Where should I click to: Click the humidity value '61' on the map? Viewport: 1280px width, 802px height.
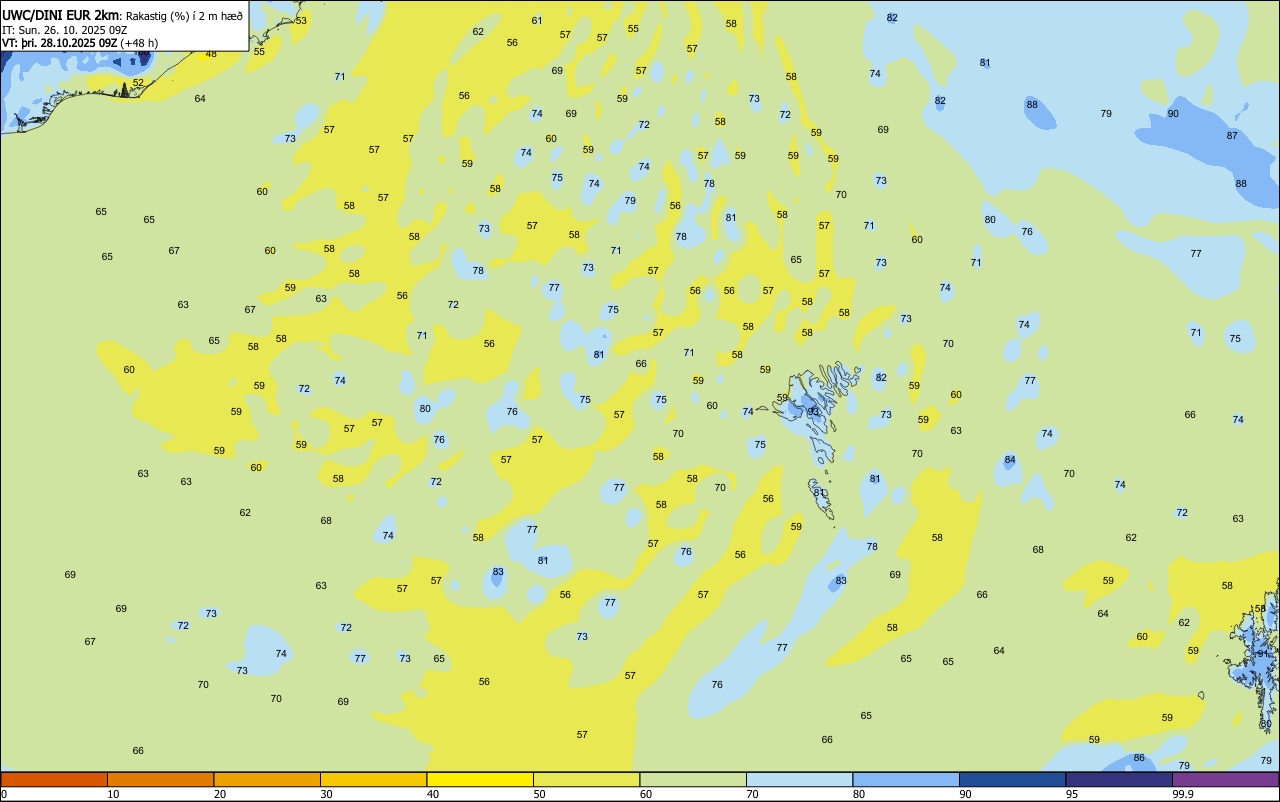[x=537, y=20]
